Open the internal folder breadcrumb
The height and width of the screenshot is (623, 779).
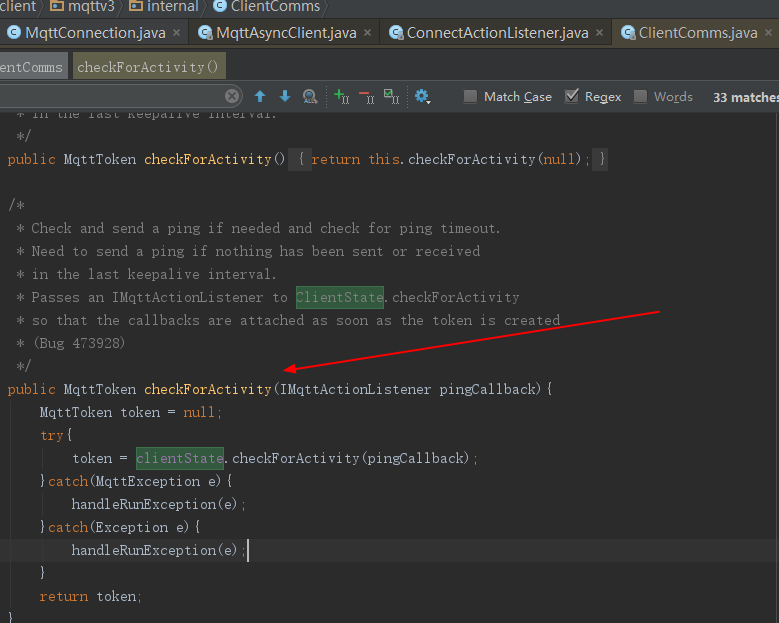pos(164,6)
